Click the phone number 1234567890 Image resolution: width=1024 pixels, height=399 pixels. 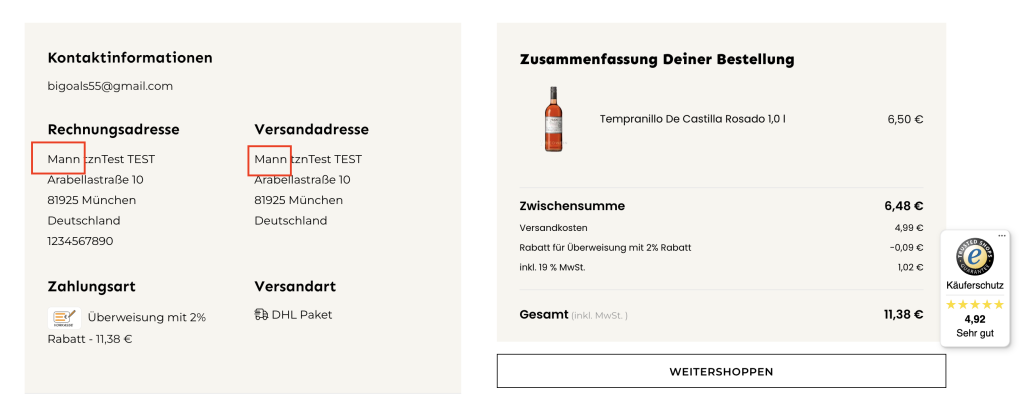[x=80, y=241]
